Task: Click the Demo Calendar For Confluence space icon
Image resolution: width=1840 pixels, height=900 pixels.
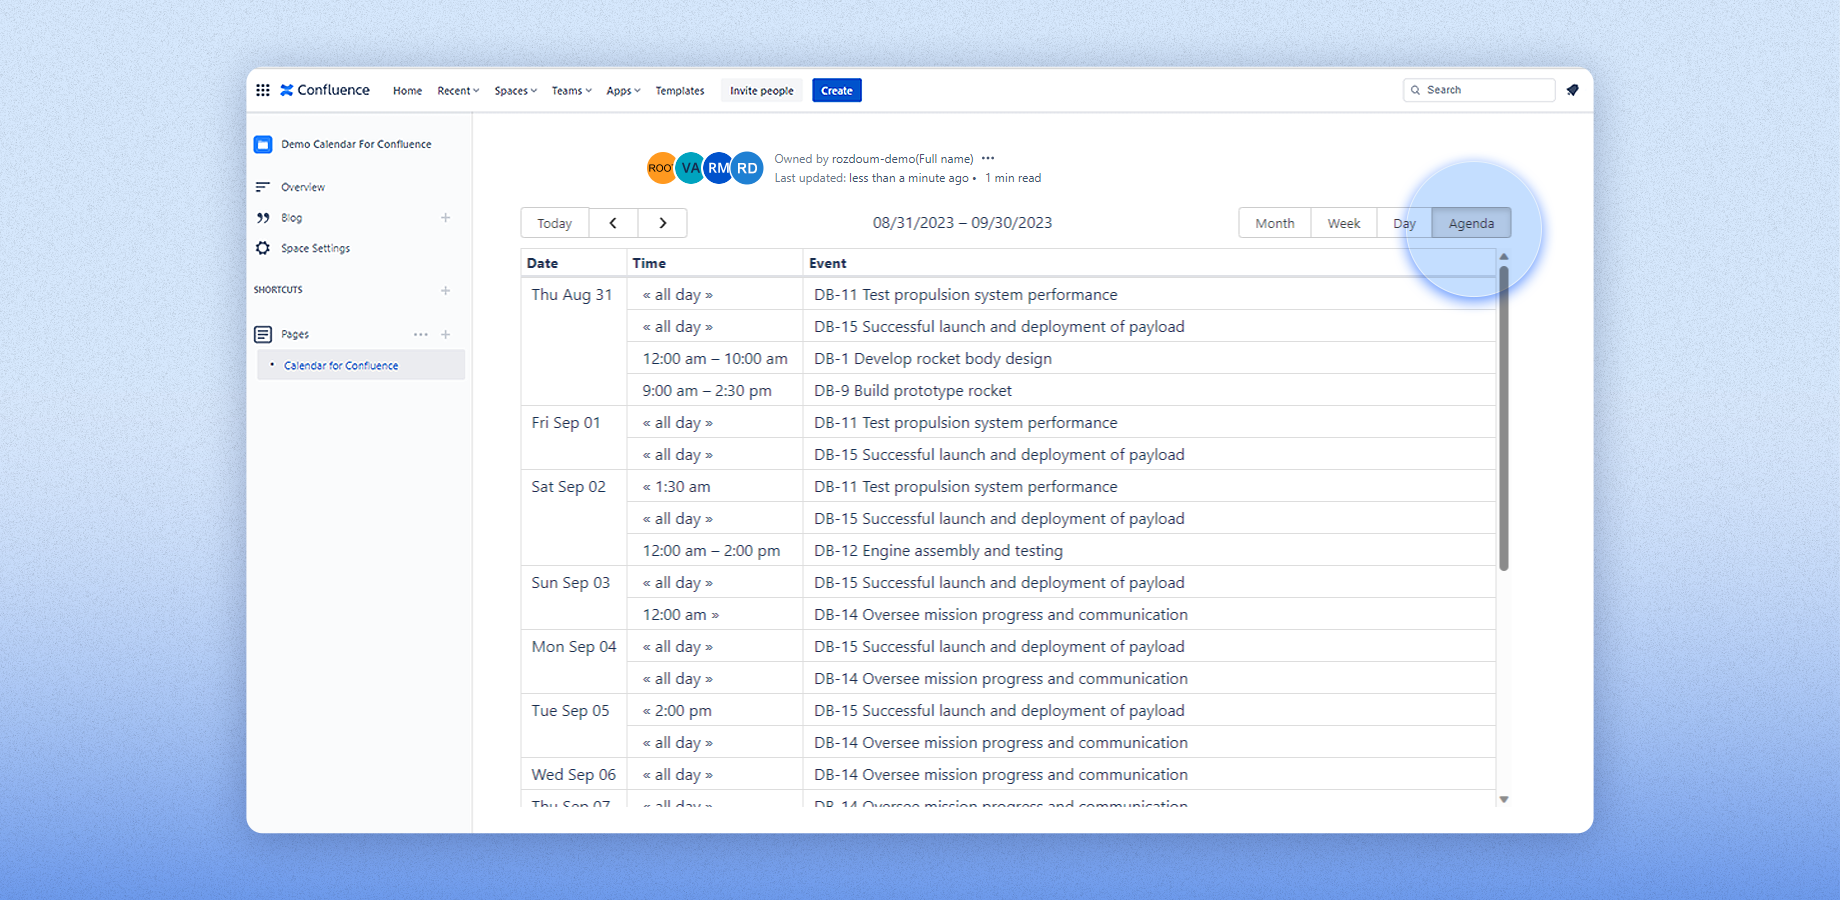Action: [x=262, y=144]
